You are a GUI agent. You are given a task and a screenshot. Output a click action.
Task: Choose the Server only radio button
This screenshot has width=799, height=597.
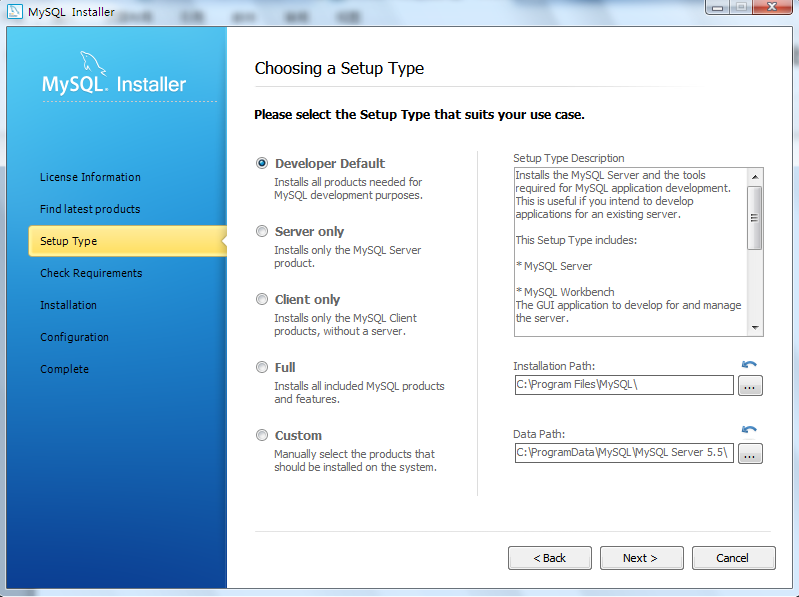pyautogui.click(x=262, y=231)
